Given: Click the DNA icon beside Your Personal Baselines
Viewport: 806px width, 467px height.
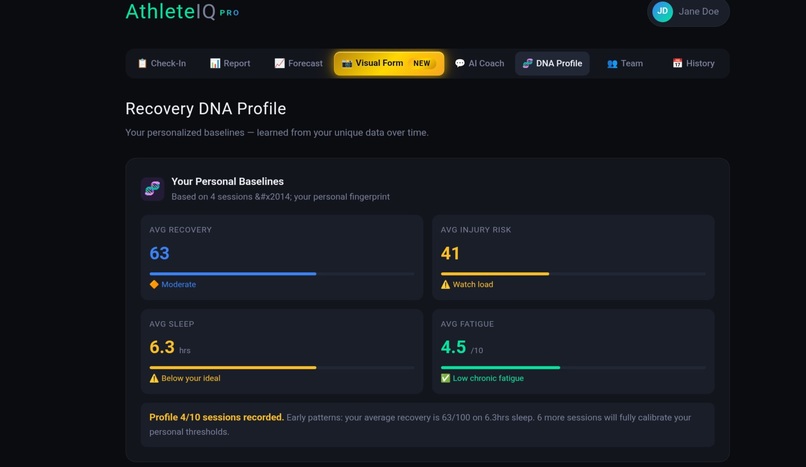Looking at the screenshot, I should tap(152, 189).
